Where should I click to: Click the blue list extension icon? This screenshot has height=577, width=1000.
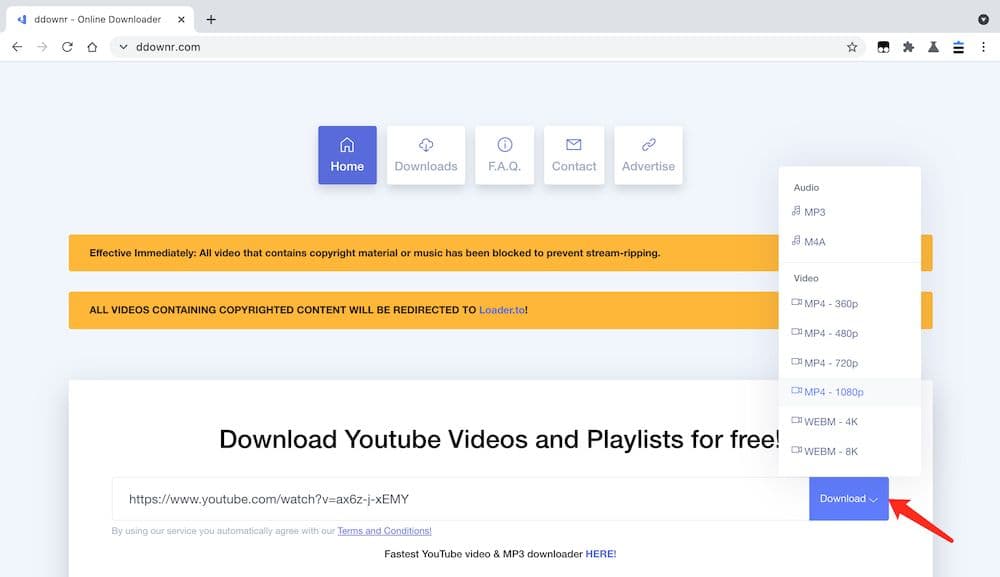pos(959,47)
